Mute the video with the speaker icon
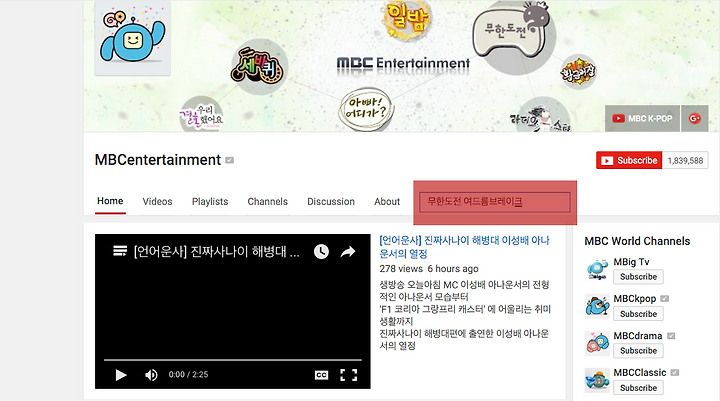Image resolution: width=720 pixels, height=401 pixels. (x=151, y=375)
